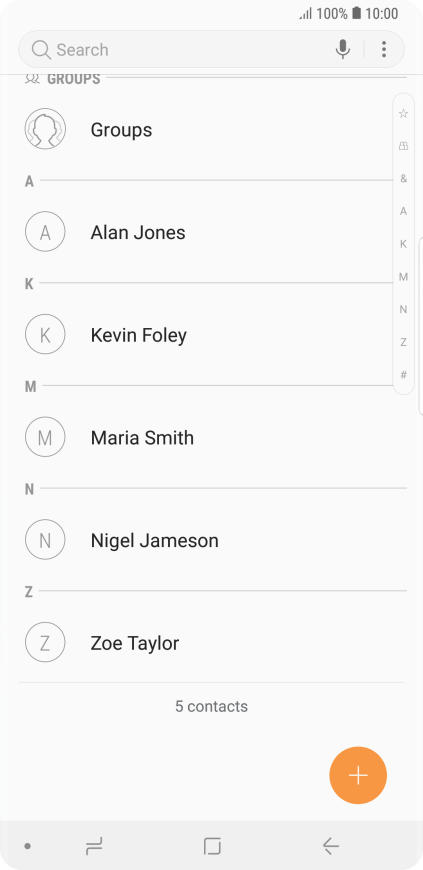The image size is (423, 870).
Task: Jump to letter Z in index bar
Action: pyautogui.click(x=404, y=342)
